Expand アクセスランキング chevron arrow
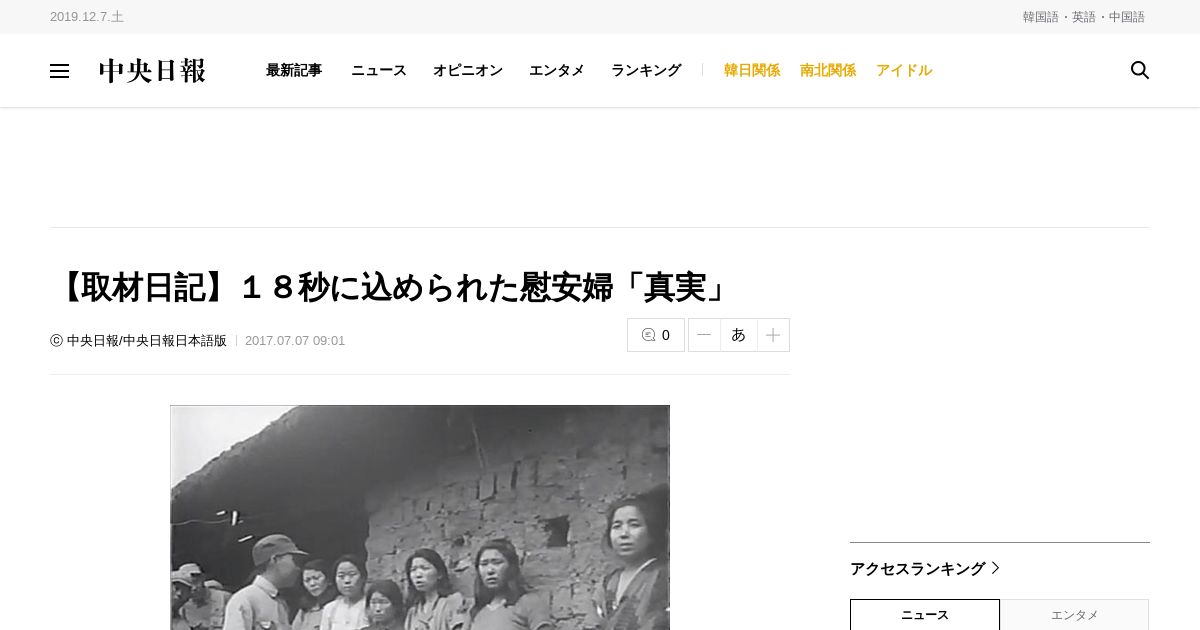The height and width of the screenshot is (630, 1200). click(995, 568)
